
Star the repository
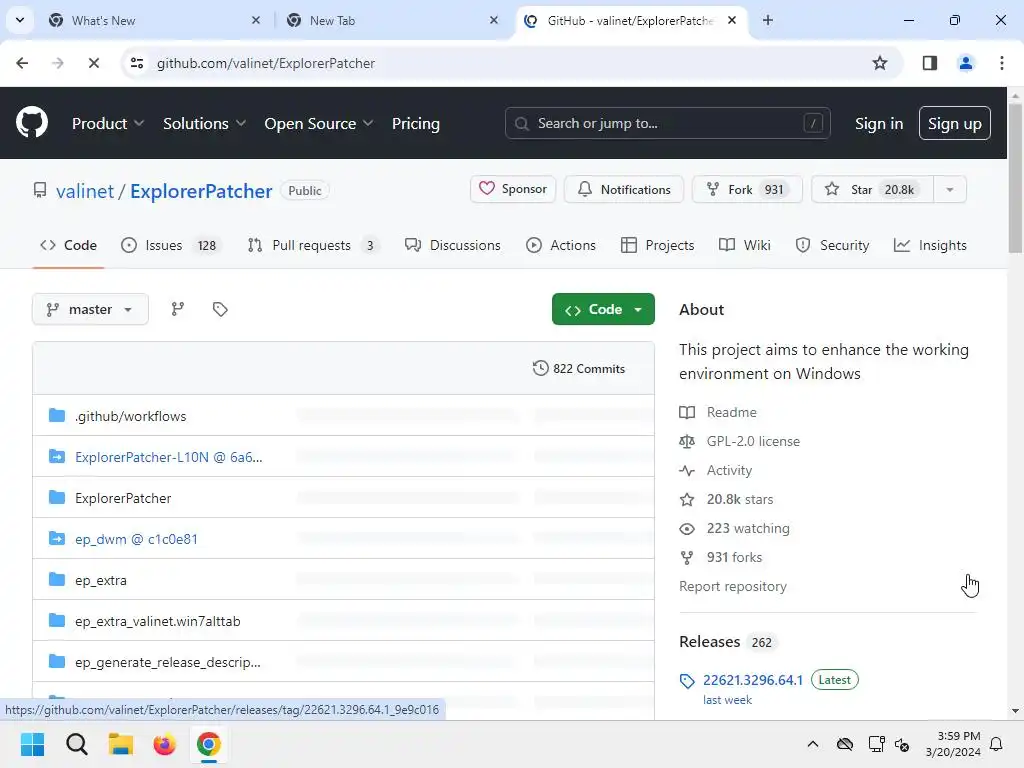point(872,189)
